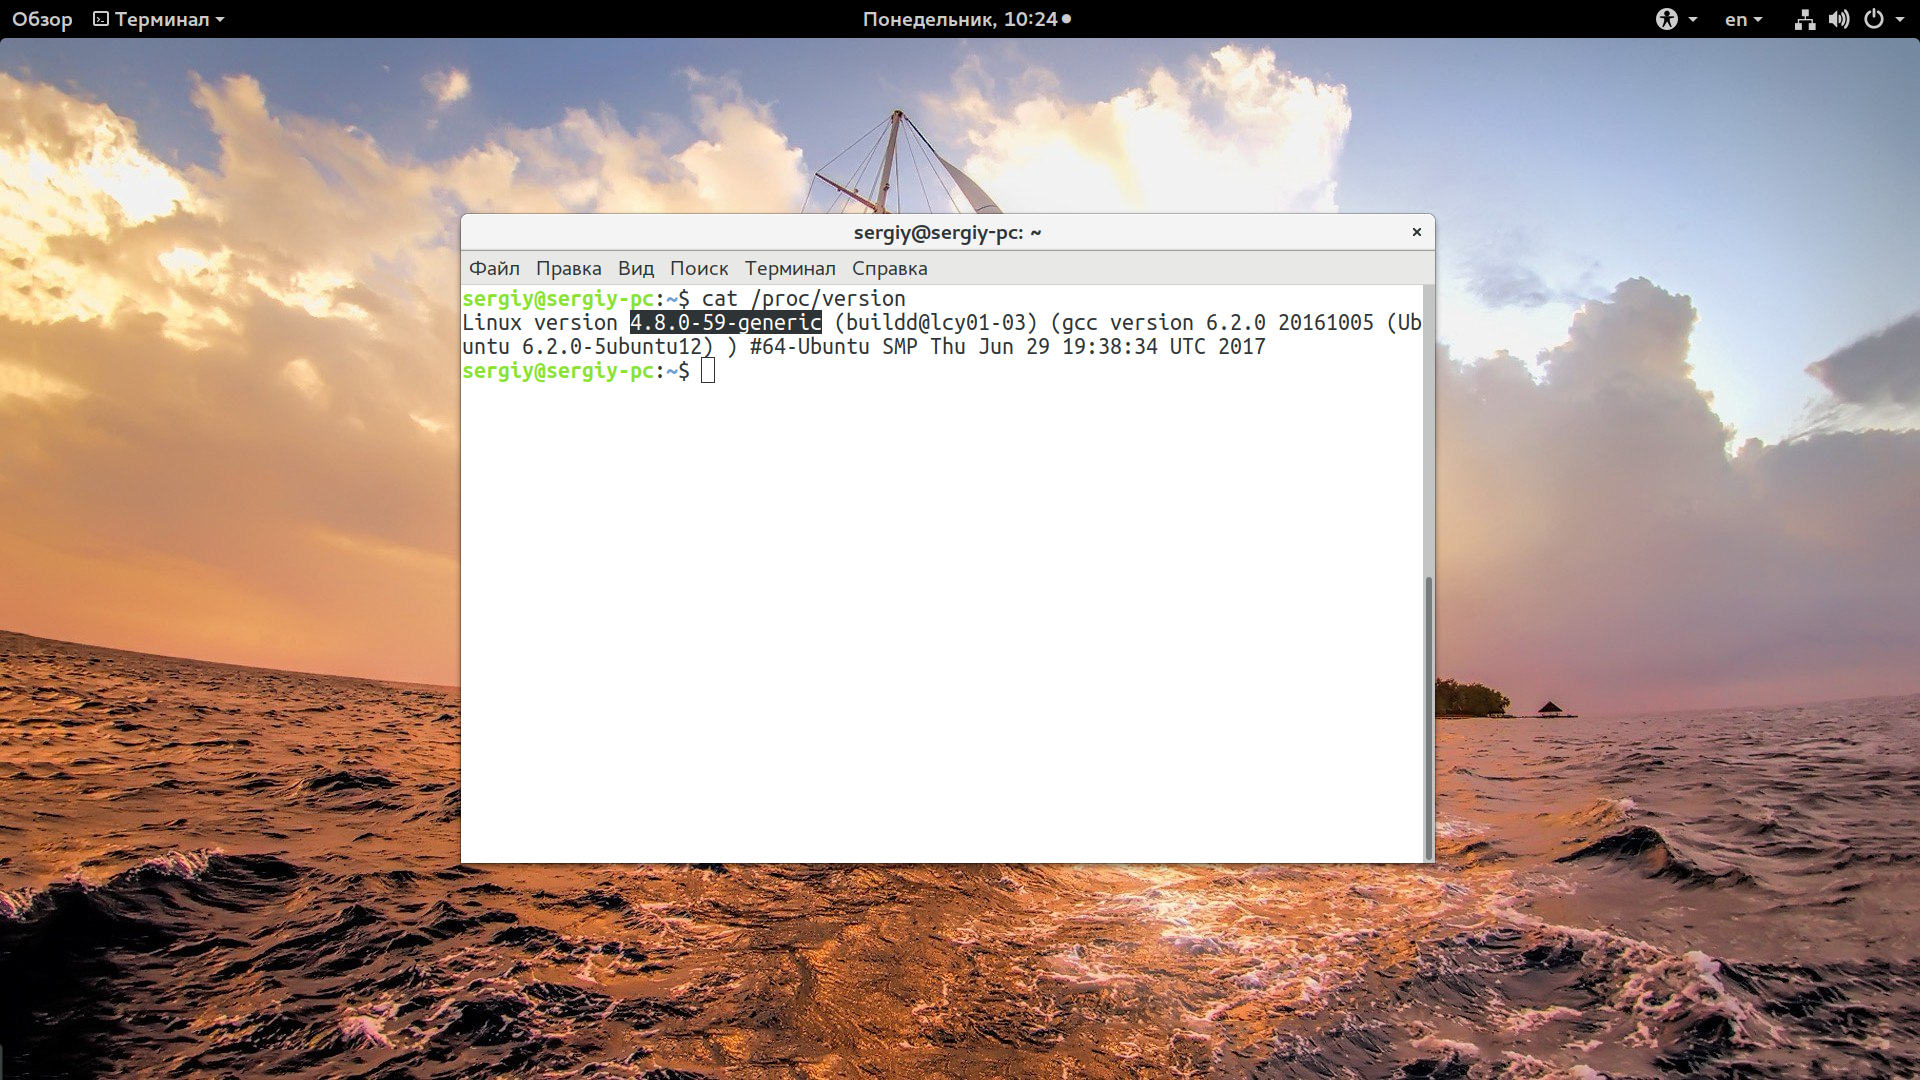
Task: Open the Правка menu
Action: (568, 268)
